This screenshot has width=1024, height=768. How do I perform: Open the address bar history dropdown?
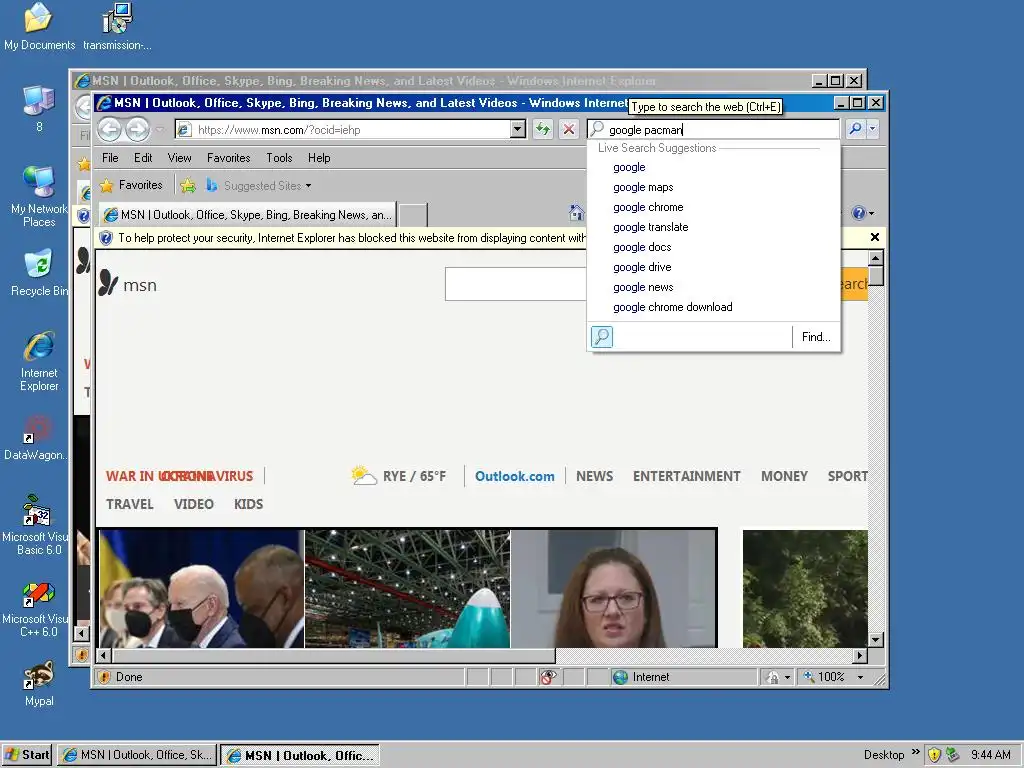click(518, 129)
